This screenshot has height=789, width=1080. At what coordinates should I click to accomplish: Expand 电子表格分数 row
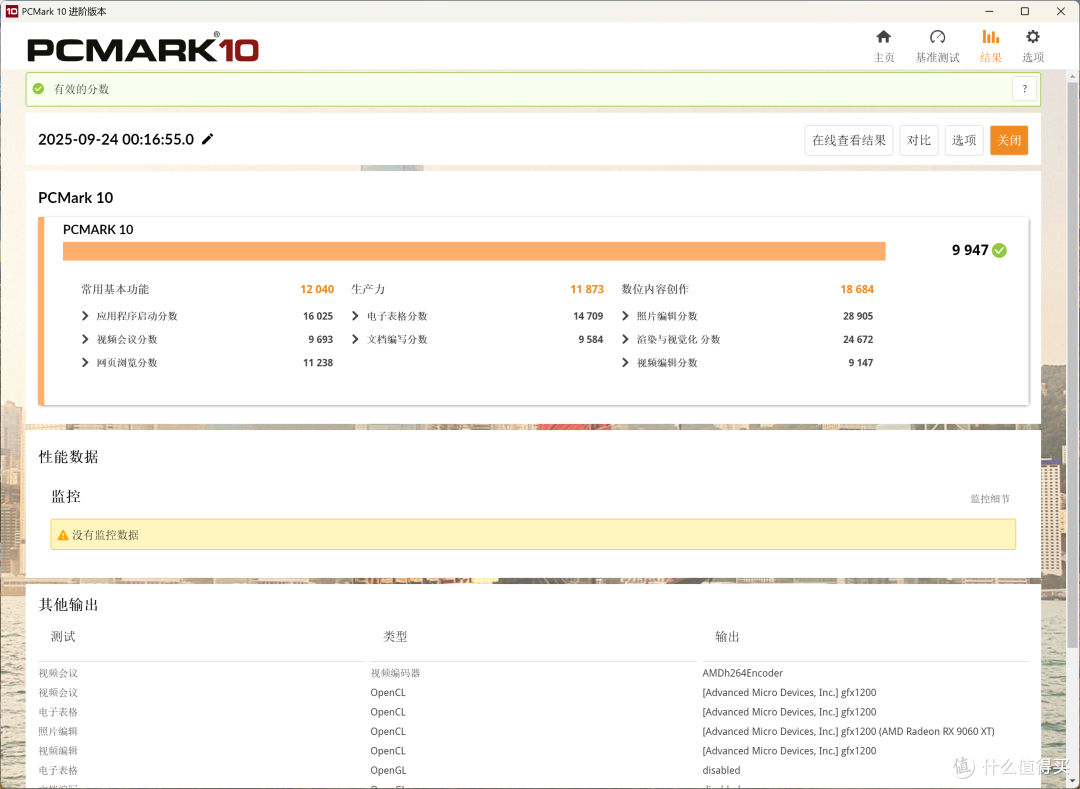click(355, 316)
